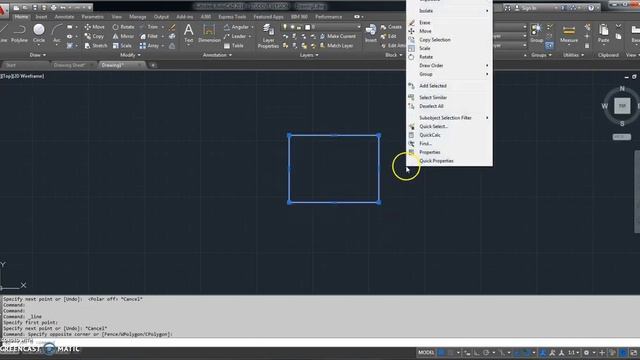Click the Paste clipboard icon
Screen dimensions: 640x360
(x=603, y=33)
